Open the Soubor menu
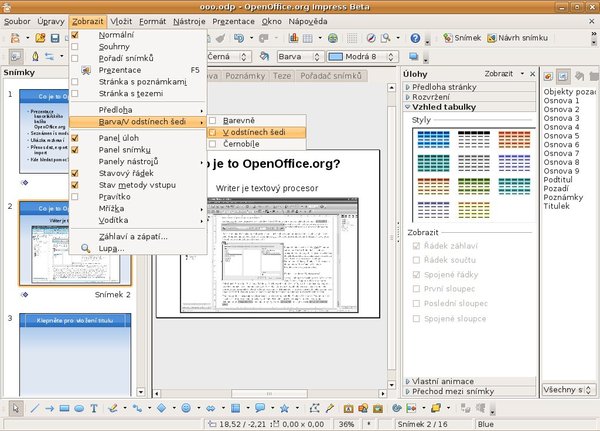Image resolution: width=600 pixels, height=431 pixels. coord(17,21)
